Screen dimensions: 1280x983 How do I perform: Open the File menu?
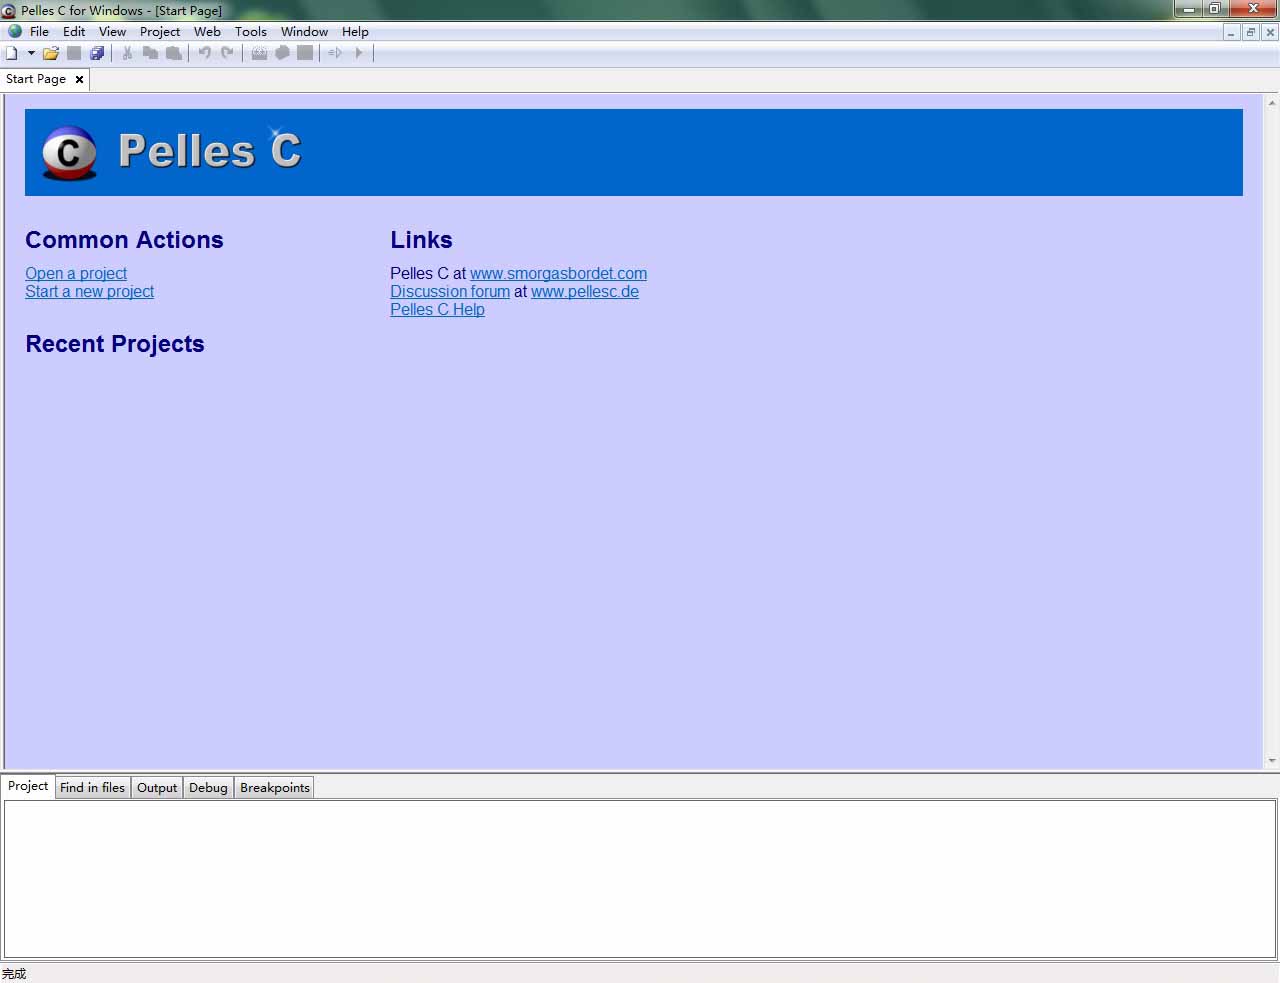point(39,32)
